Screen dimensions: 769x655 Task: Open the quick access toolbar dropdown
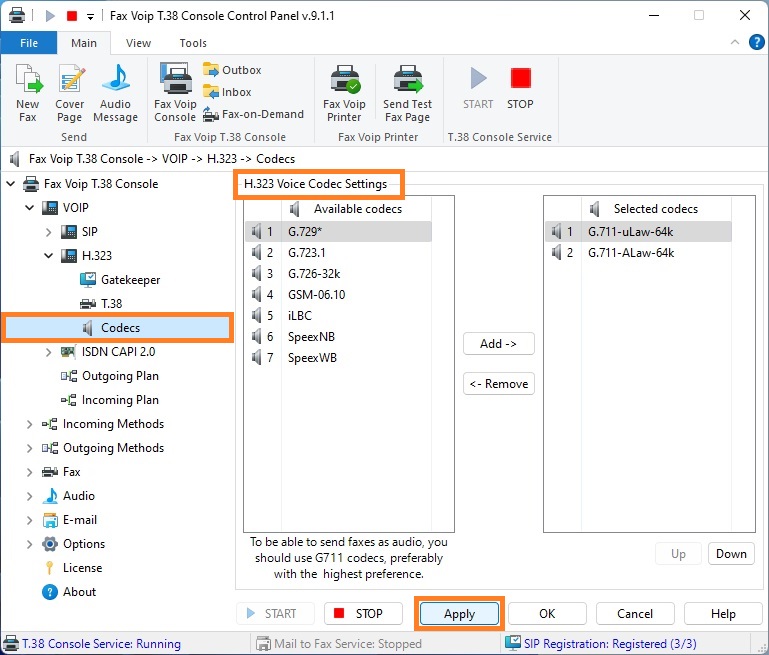coord(90,17)
